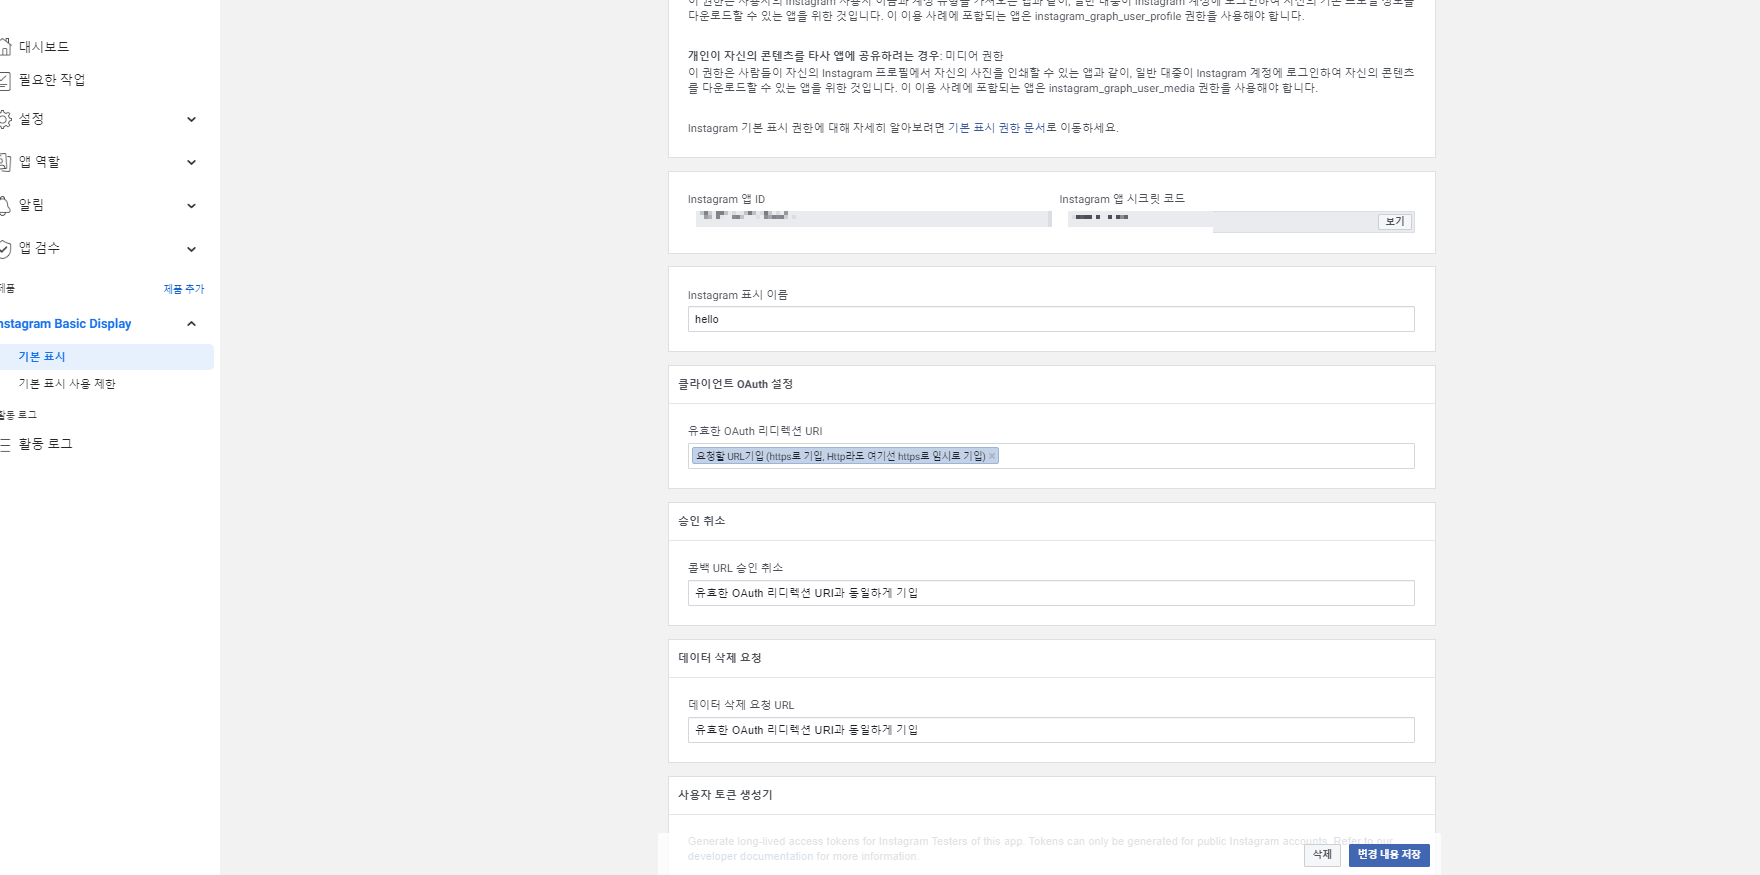Expand the 앱 역할 chevron
1760x875 pixels.
191,162
